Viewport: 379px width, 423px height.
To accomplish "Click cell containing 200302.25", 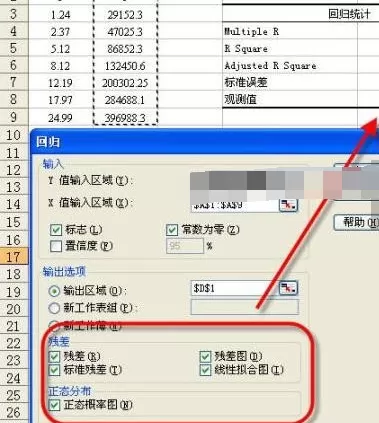I will coord(125,83).
